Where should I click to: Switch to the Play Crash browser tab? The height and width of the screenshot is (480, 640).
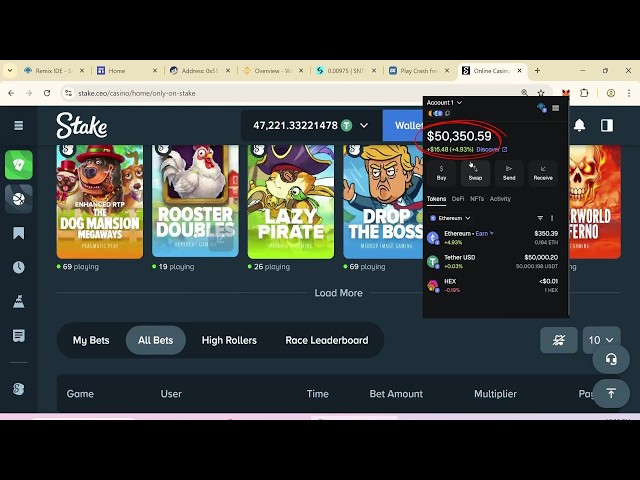tap(418, 71)
